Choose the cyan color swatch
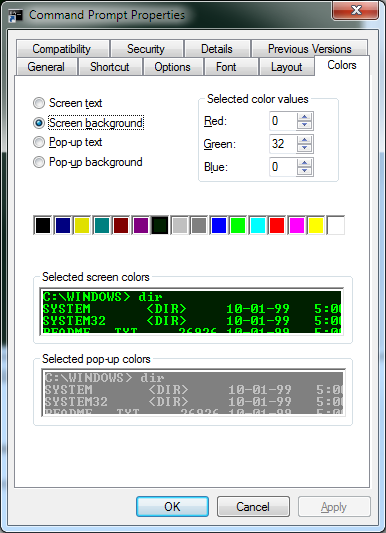Image resolution: width=386 pixels, height=533 pixels. coord(258,225)
